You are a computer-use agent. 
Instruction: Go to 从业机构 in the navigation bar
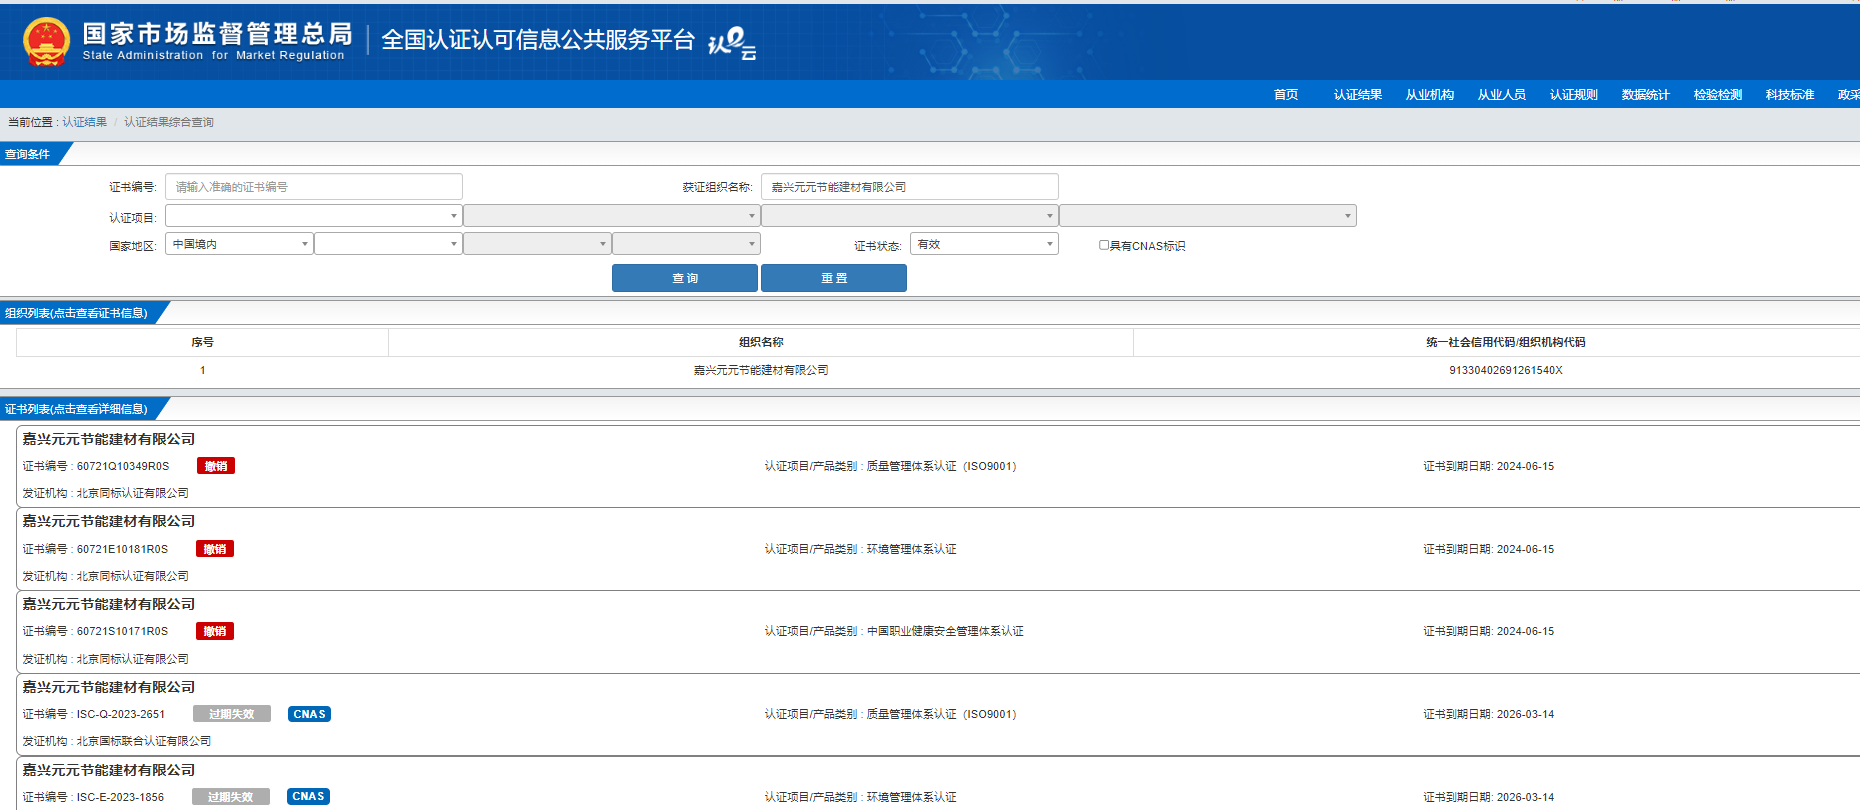(x=1429, y=95)
